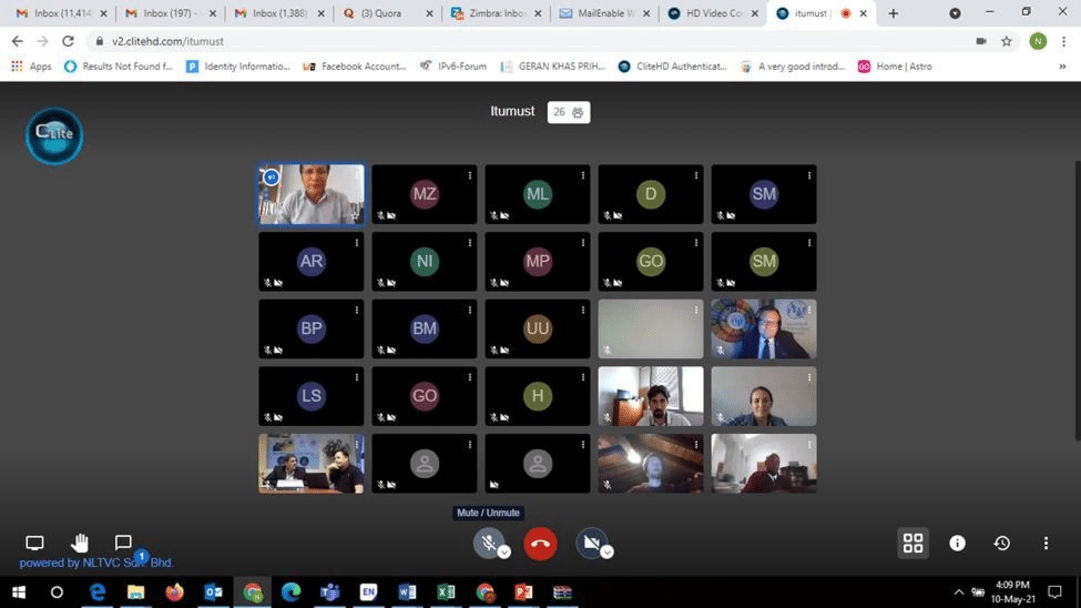This screenshot has height=608, width=1081.
Task: Expand microphone audio options arrow
Action: [x=505, y=552]
